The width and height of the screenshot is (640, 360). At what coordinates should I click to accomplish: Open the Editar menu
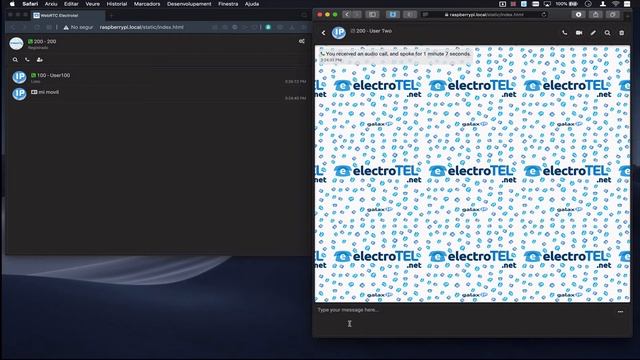[x=71, y=4]
